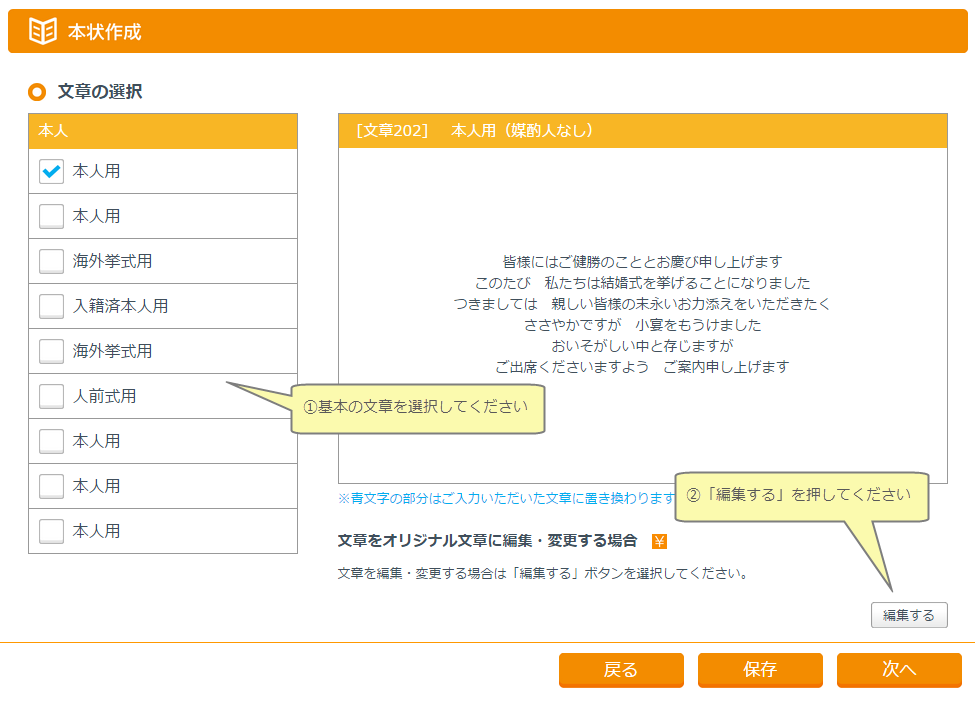Click the ①基本の文章を選択してください tooltip
Image resolution: width=975 pixels, height=701 pixels.
click(x=416, y=408)
